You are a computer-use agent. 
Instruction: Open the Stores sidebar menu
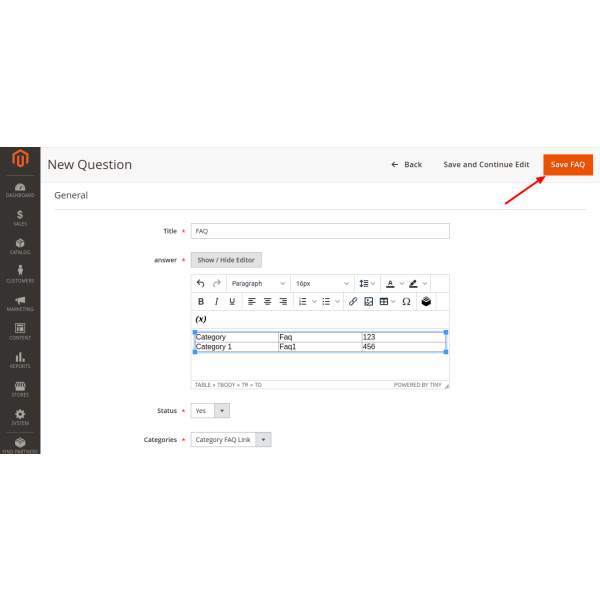tap(20, 389)
